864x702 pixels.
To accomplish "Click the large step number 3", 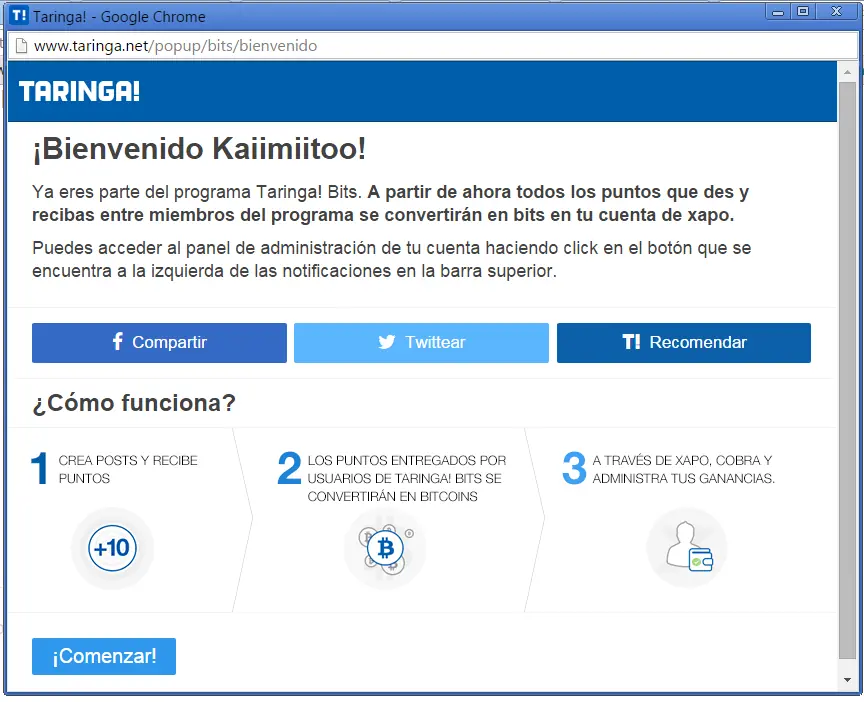I will 574,468.
